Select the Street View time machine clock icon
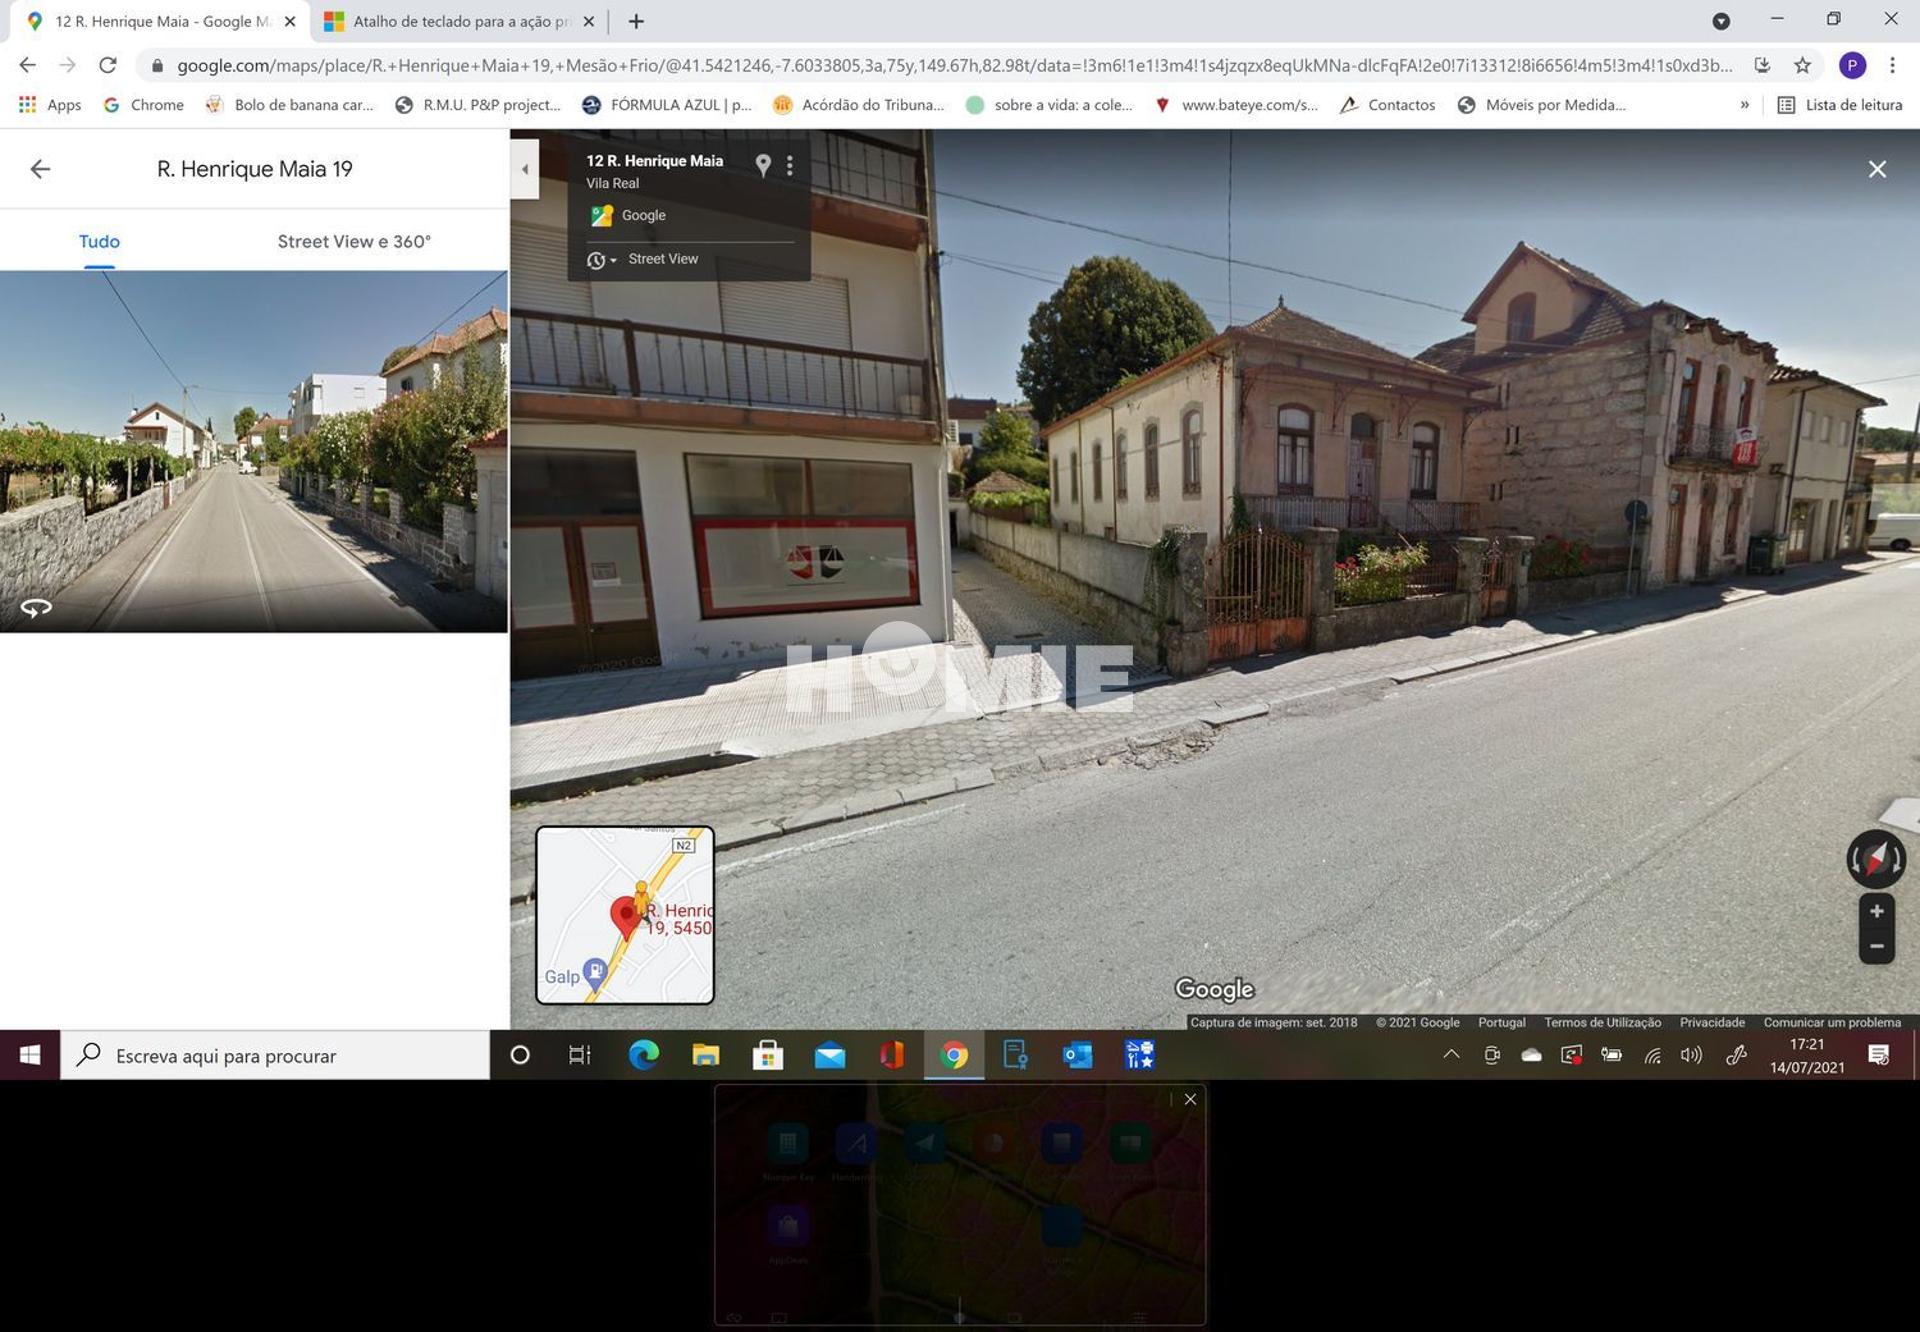The width and height of the screenshot is (1920, 1332). 598,259
